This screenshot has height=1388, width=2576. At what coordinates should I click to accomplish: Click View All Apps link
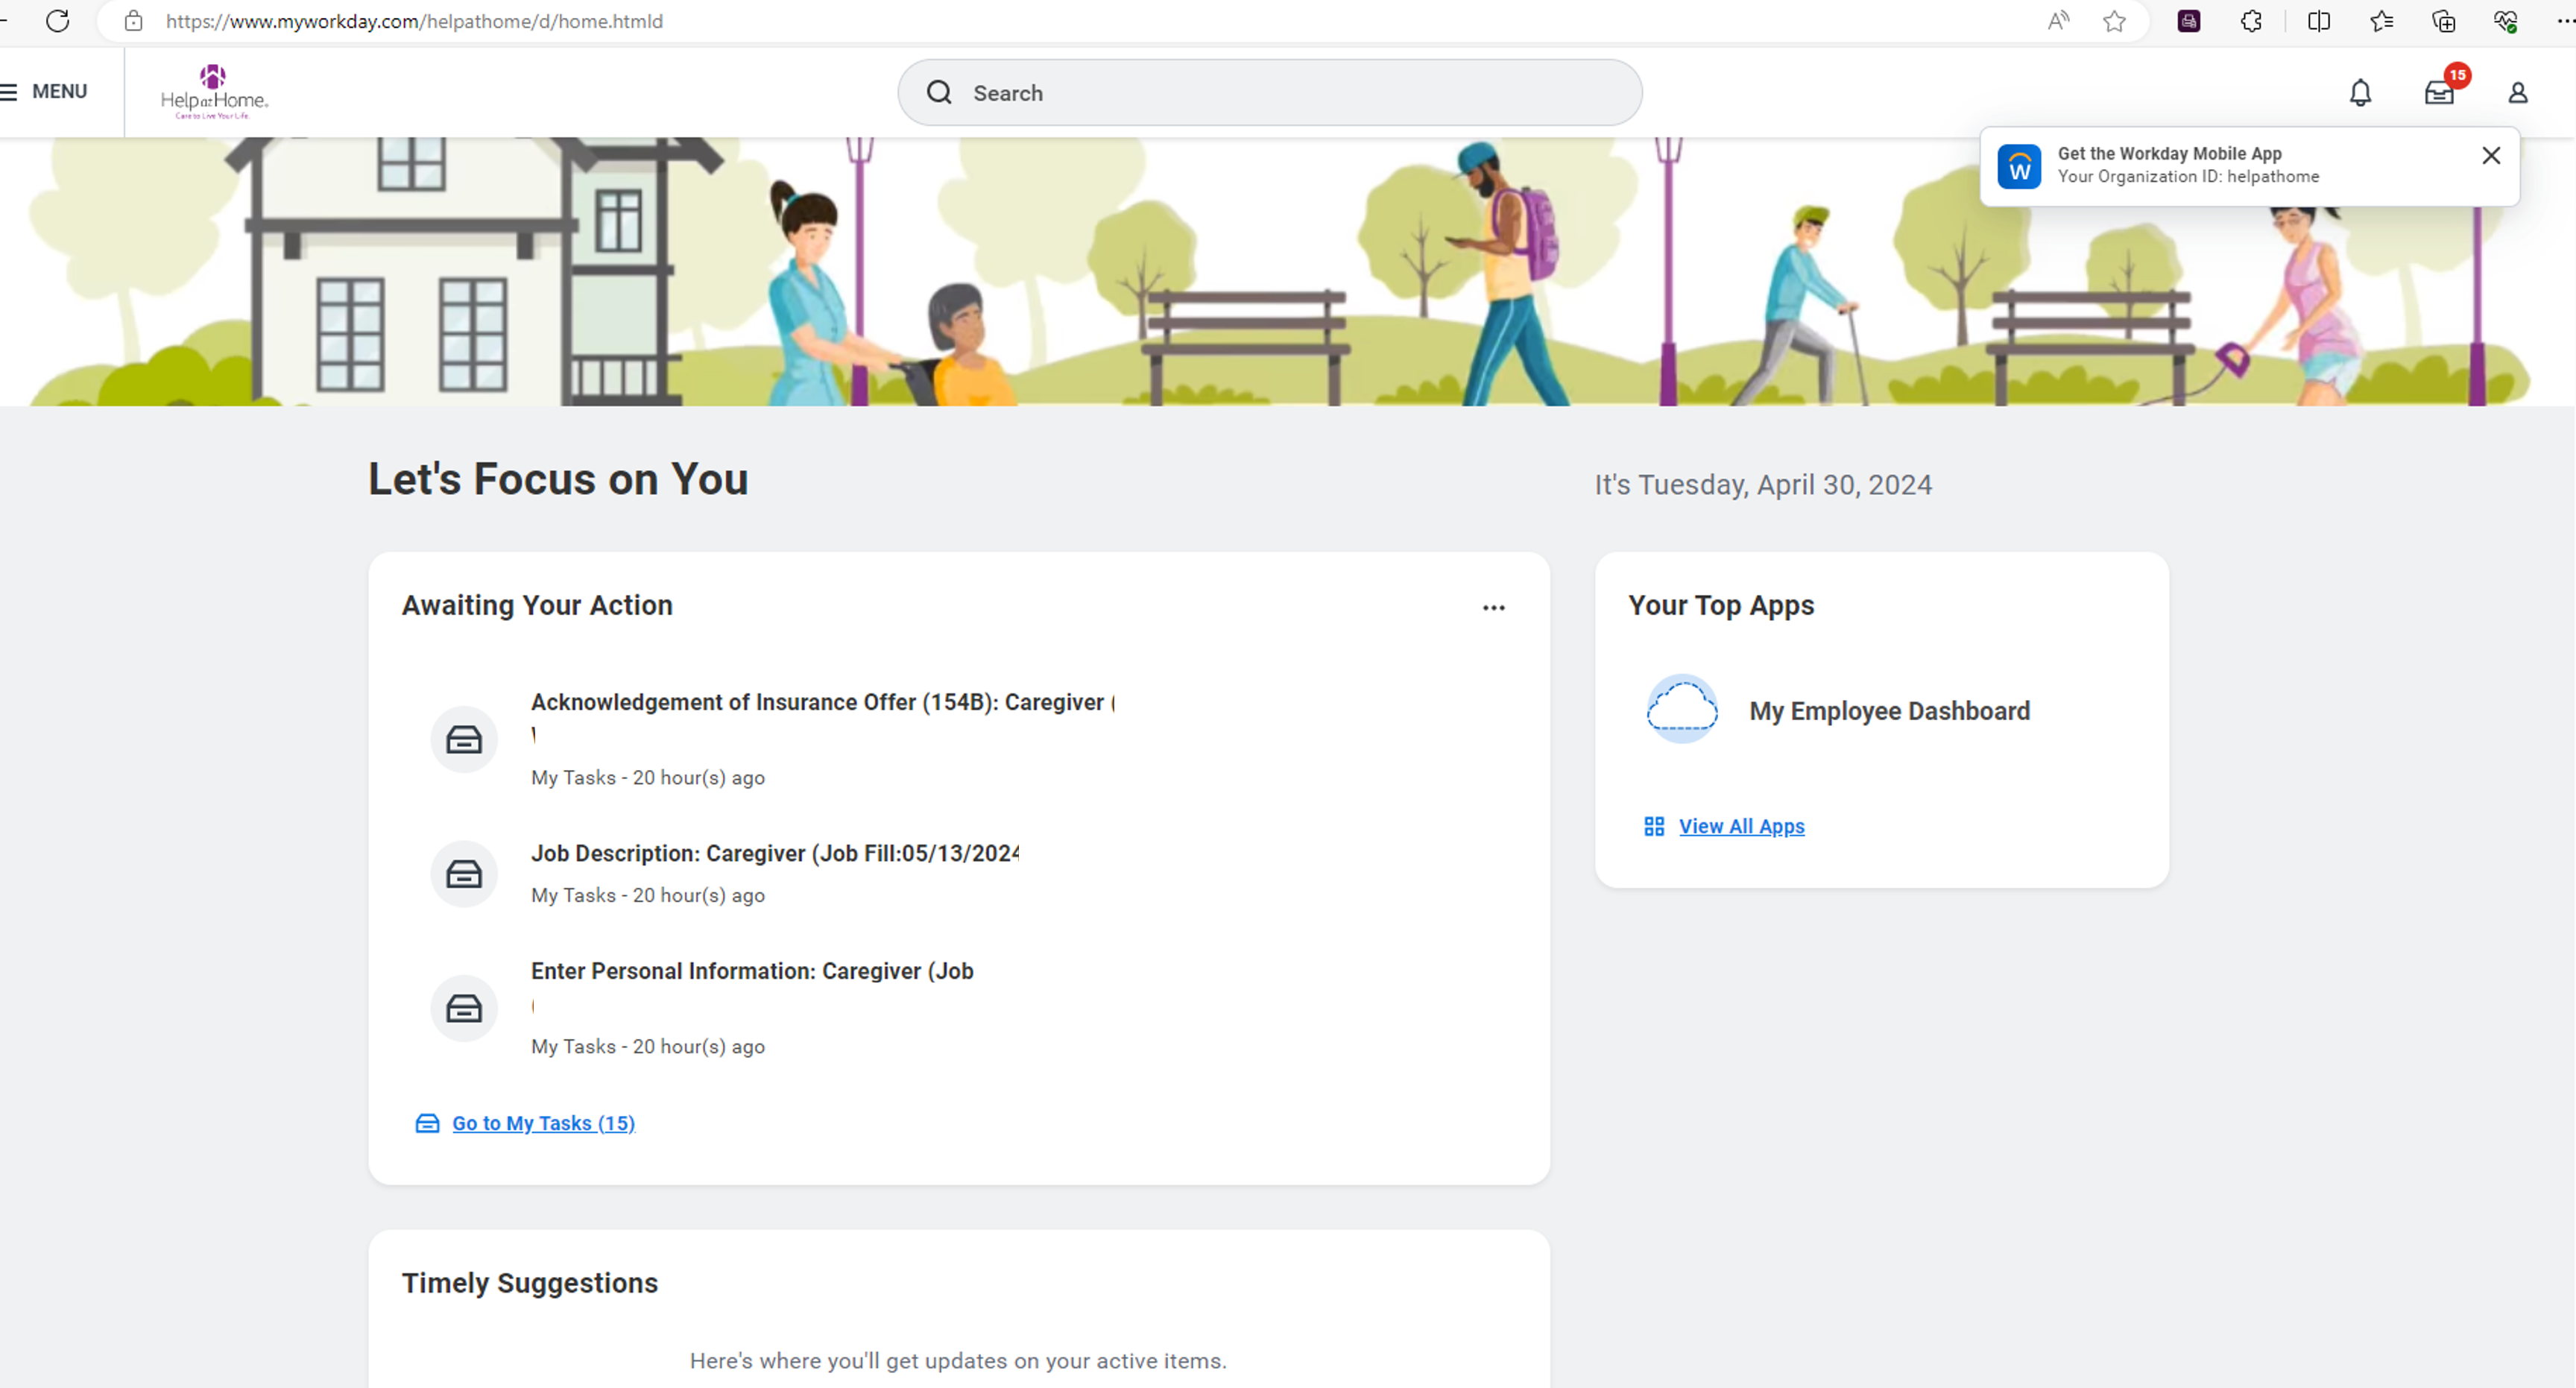click(x=1741, y=826)
